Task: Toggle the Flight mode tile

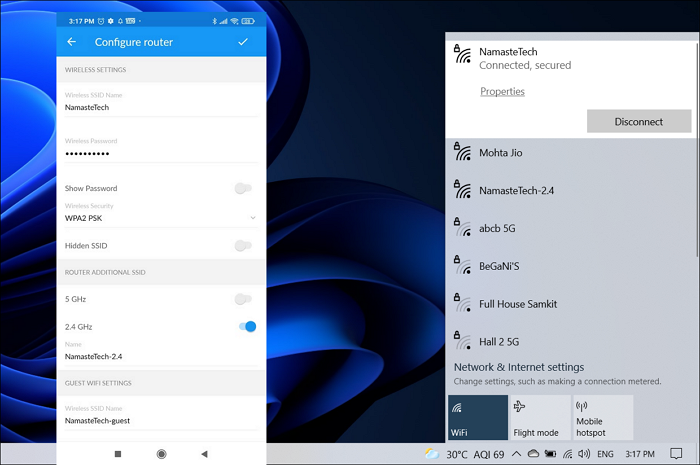Action: point(541,417)
